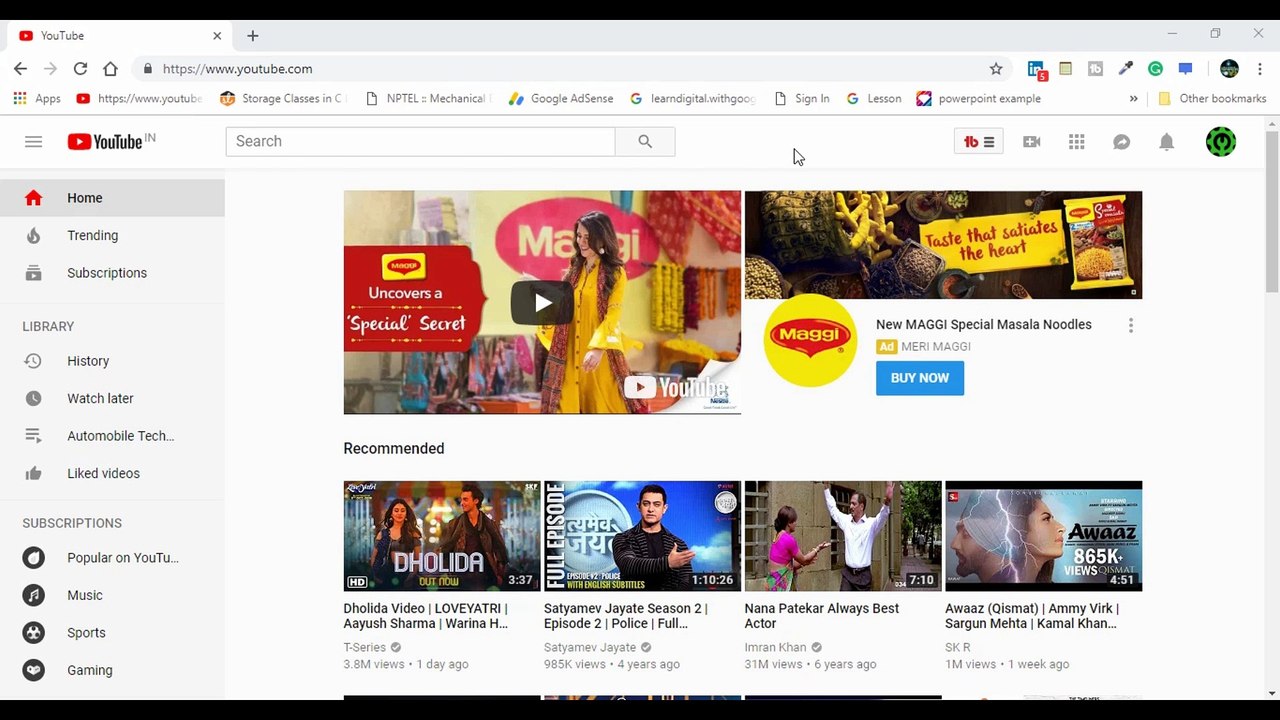Image resolution: width=1280 pixels, height=720 pixels.
Task: Open the Sports subscription
Action: [112, 633]
